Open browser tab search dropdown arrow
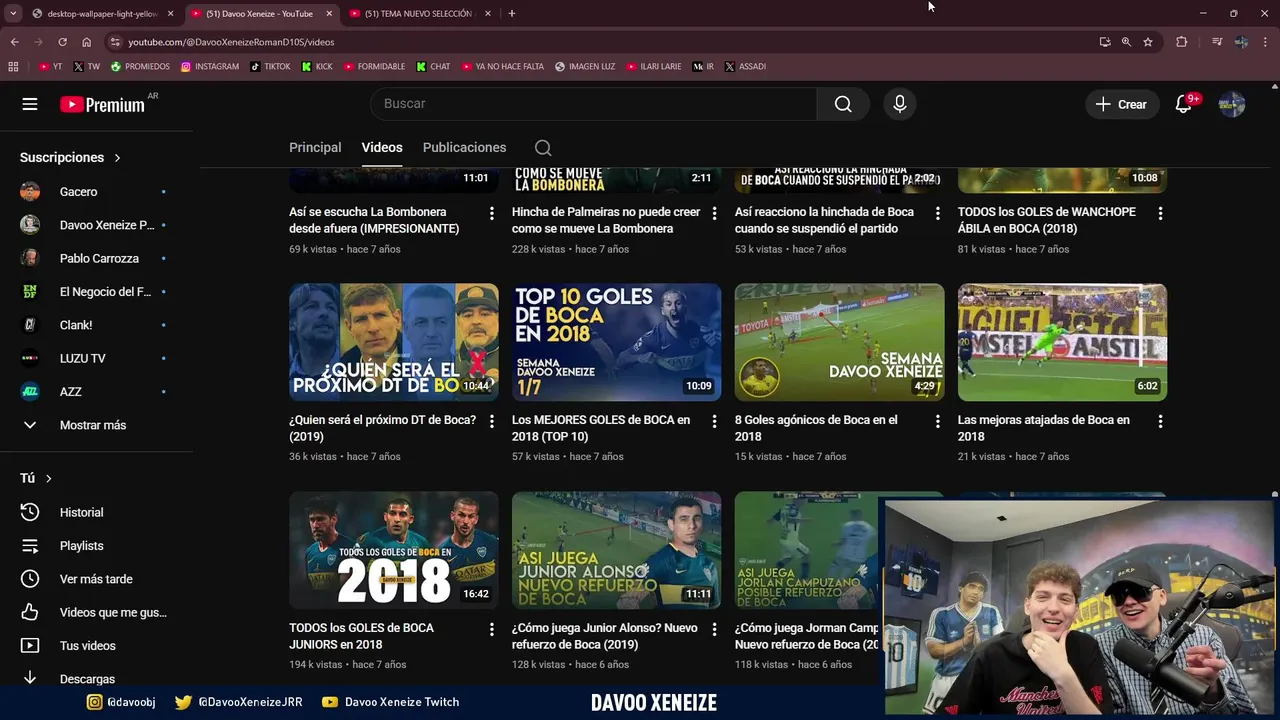The width and height of the screenshot is (1280, 720). 13,13
